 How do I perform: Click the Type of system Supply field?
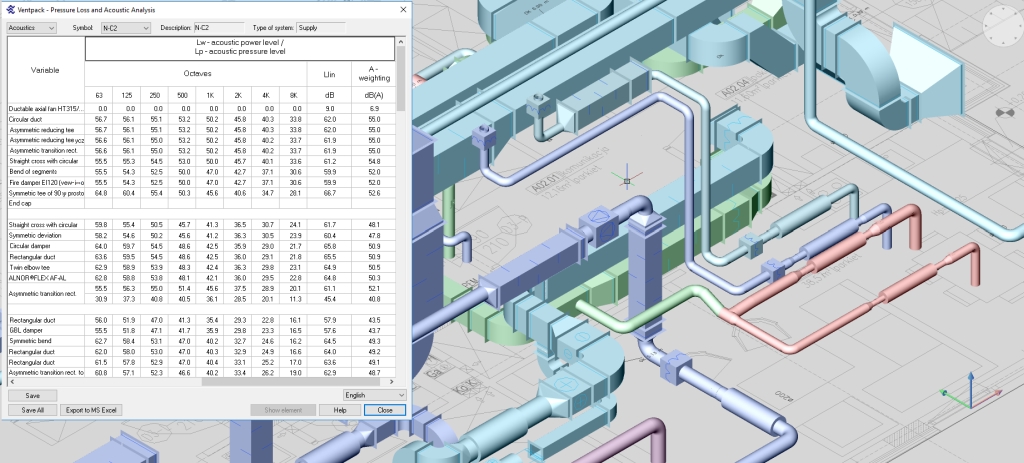321,28
